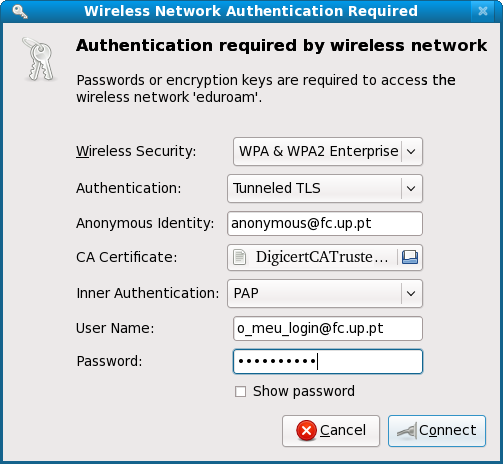
Task: Click inside the Password field
Action: pyautogui.click(x=328, y=361)
